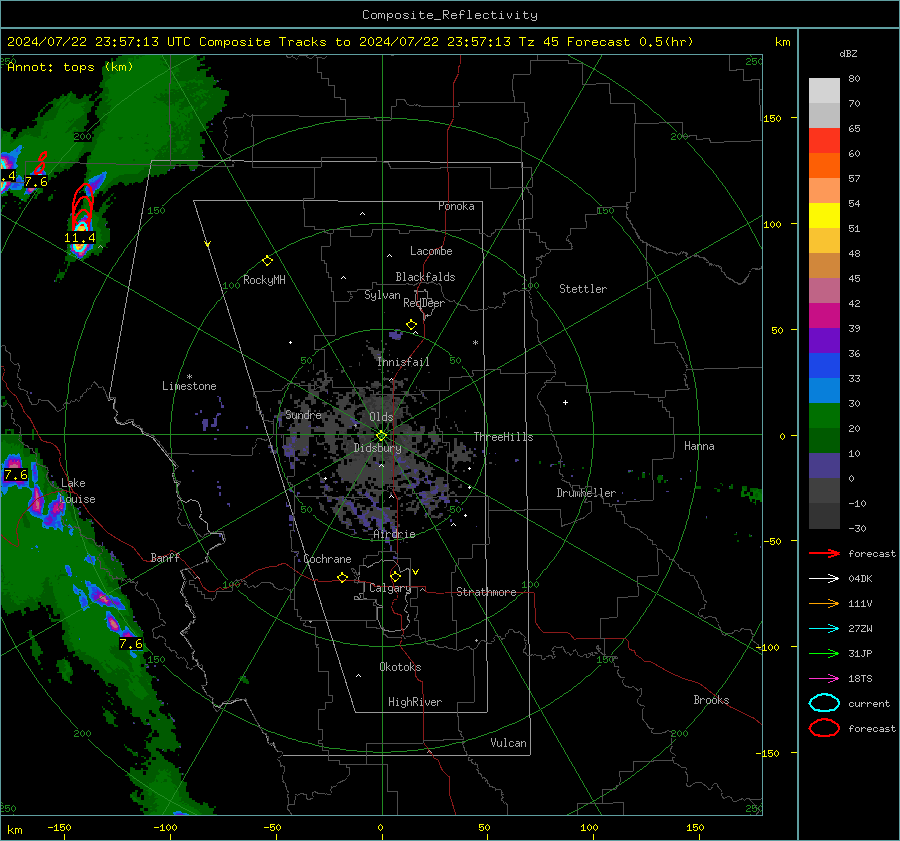Click the Strathmore city label

pos(486,592)
